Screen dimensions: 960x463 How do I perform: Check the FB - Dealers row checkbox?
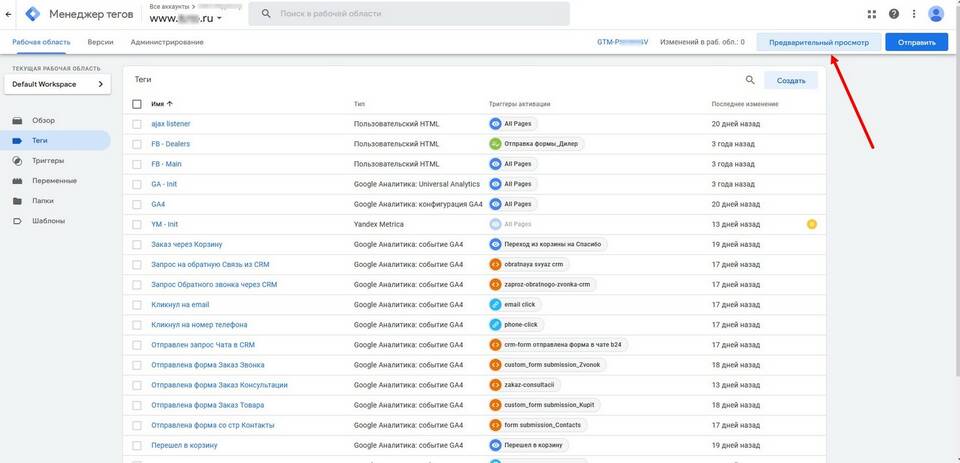137,144
